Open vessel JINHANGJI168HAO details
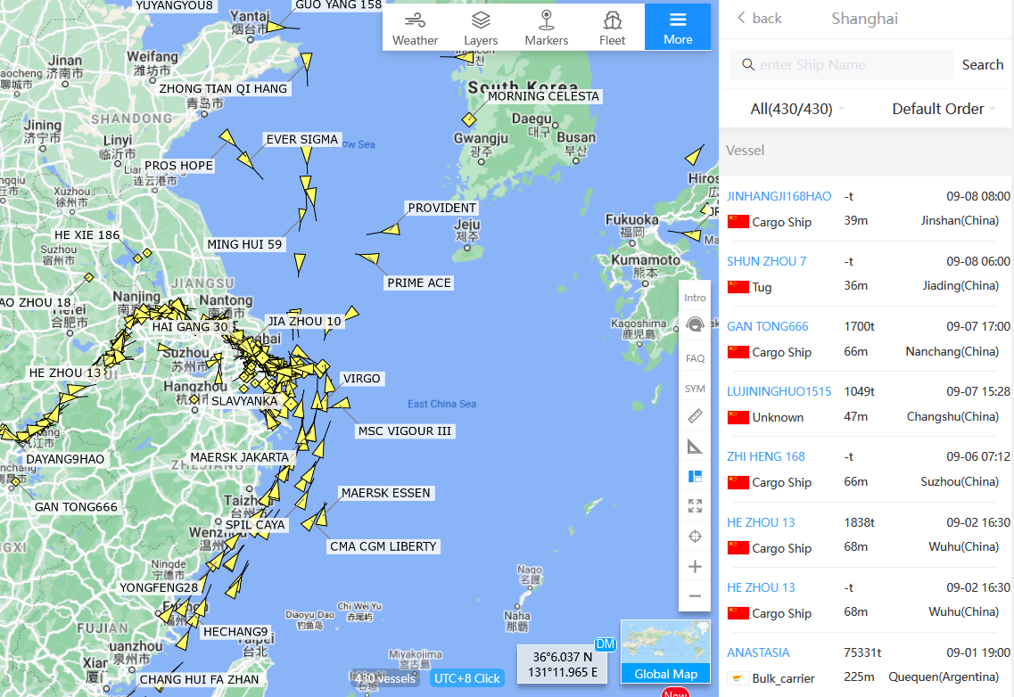1014x697 pixels. pos(779,196)
